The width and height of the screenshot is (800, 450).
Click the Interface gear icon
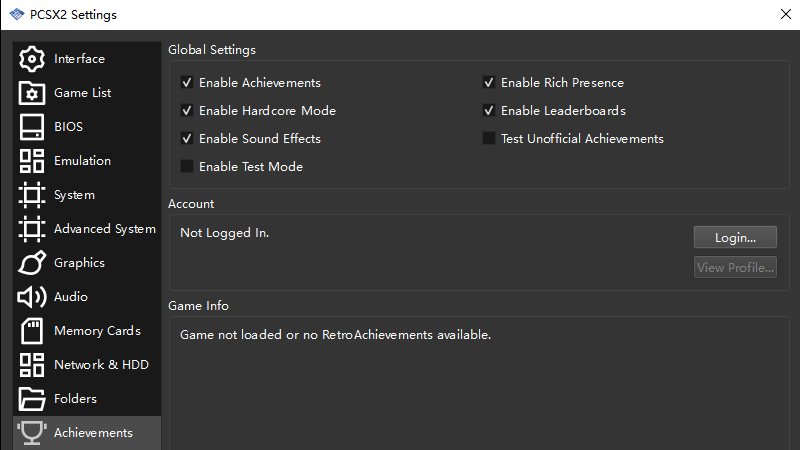(x=32, y=59)
